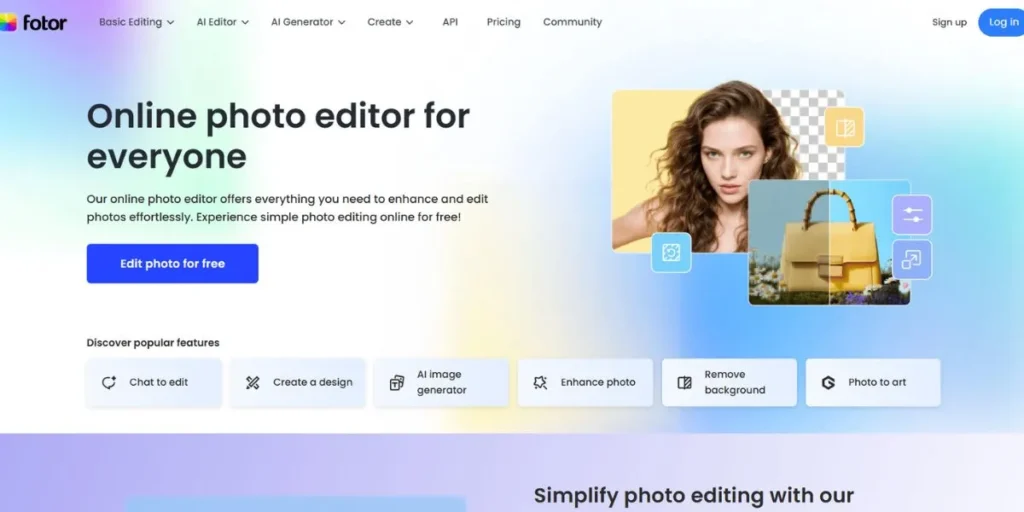Select the yellow handbag photo thumbnail
This screenshot has width=1024, height=512.
(828, 243)
